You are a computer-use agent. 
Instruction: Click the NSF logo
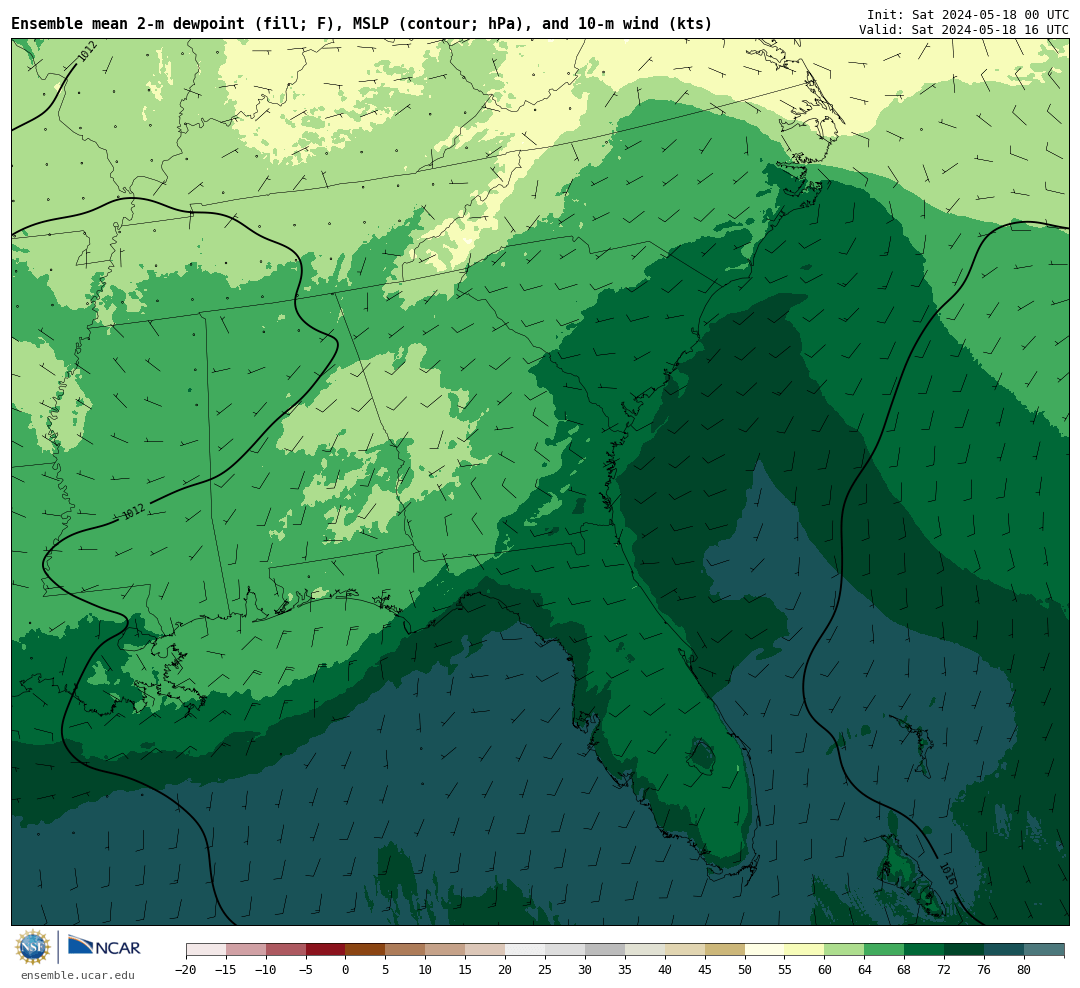[x=33, y=947]
